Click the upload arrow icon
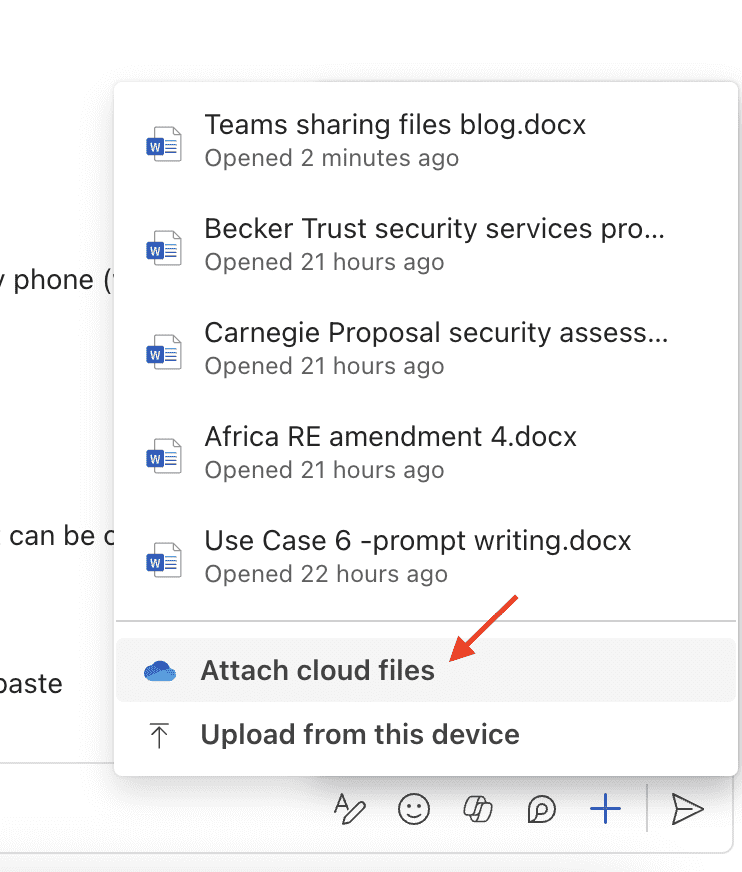742x872 pixels. click(x=159, y=735)
